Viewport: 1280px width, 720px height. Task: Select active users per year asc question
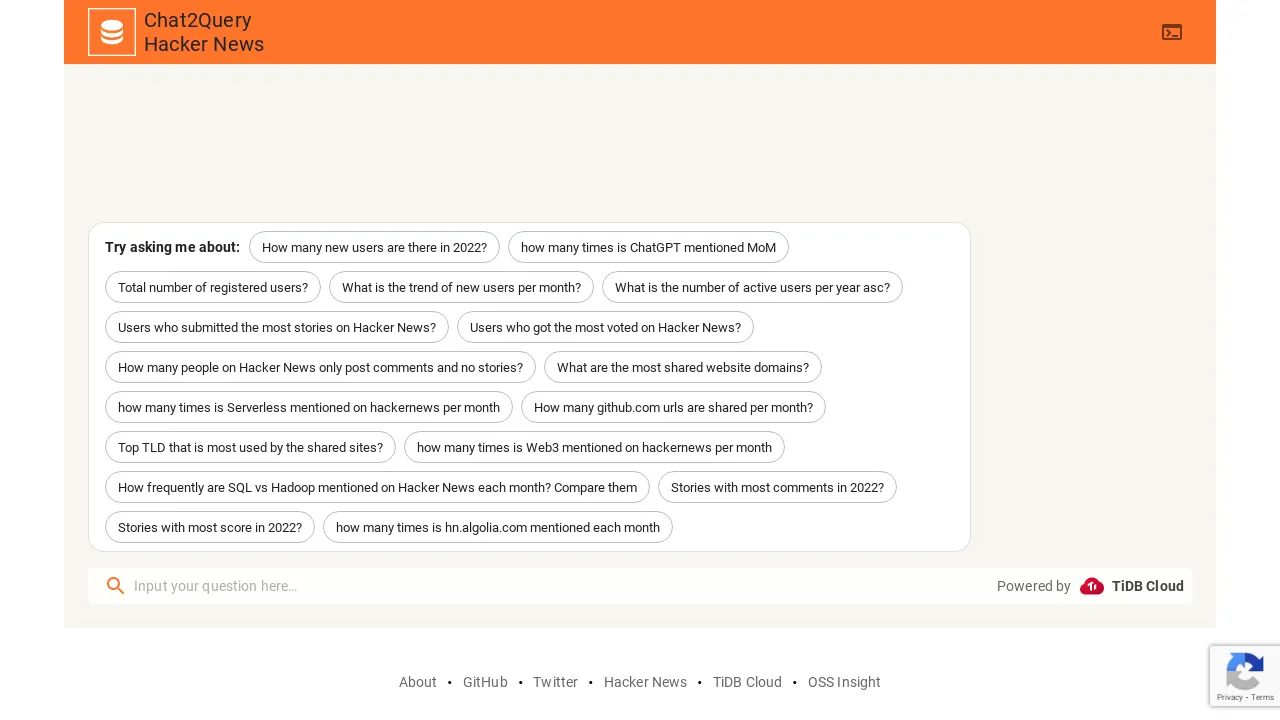(x=752, y=287)
